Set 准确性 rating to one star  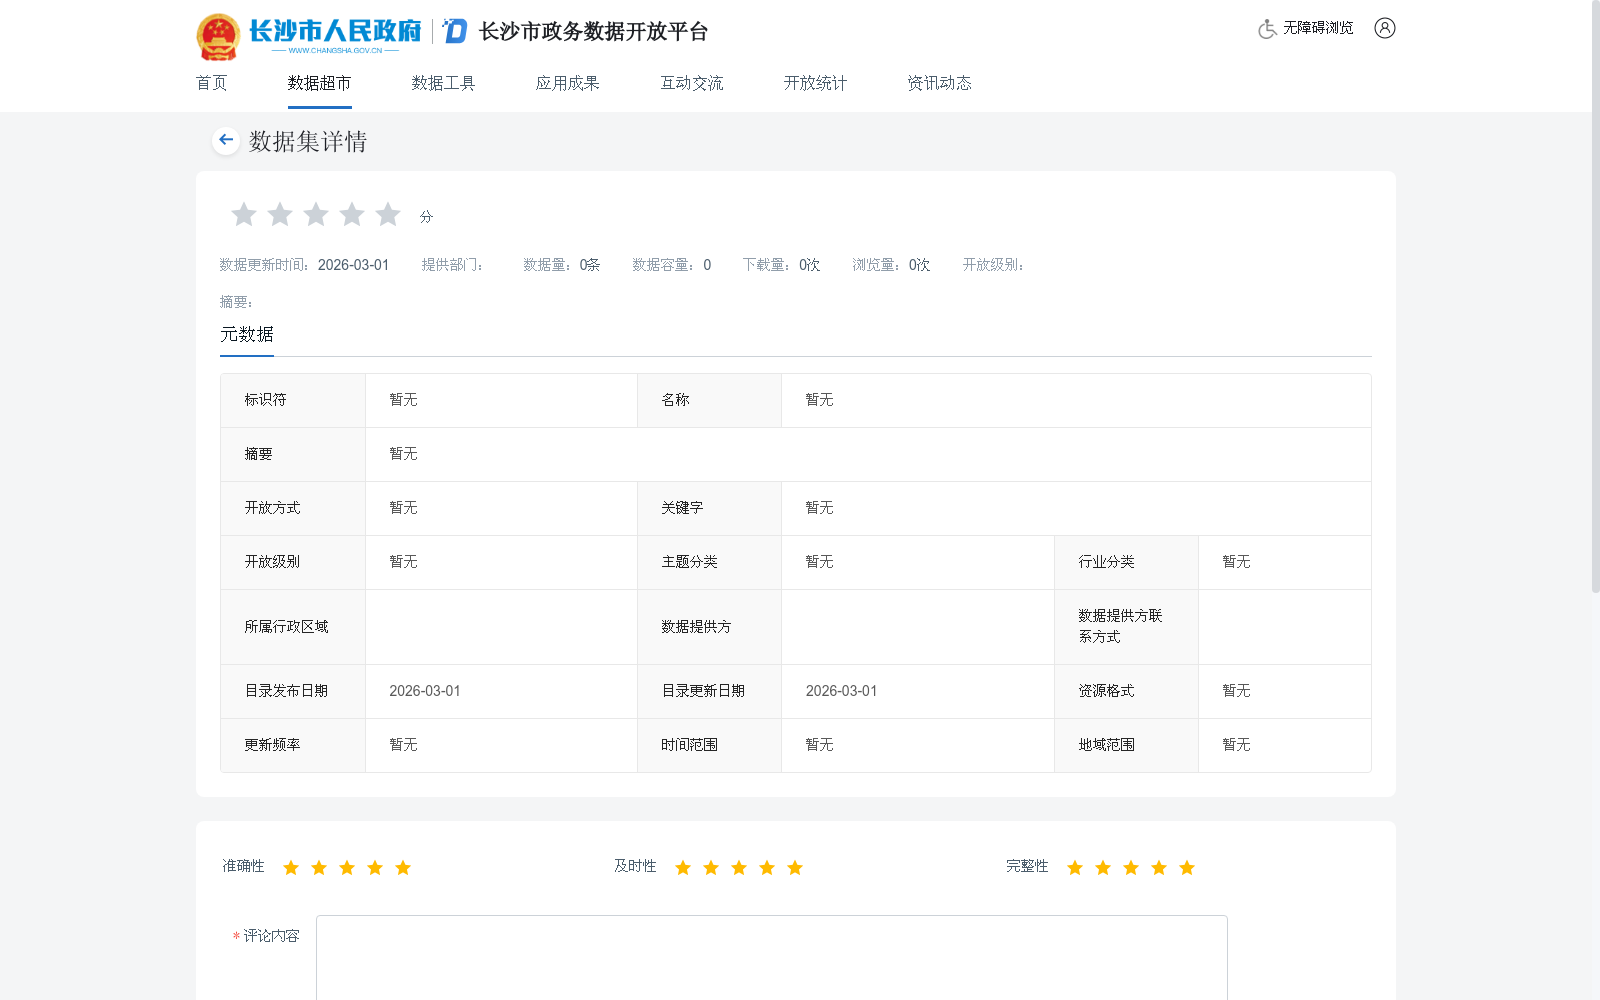click(x=291, y=867)
